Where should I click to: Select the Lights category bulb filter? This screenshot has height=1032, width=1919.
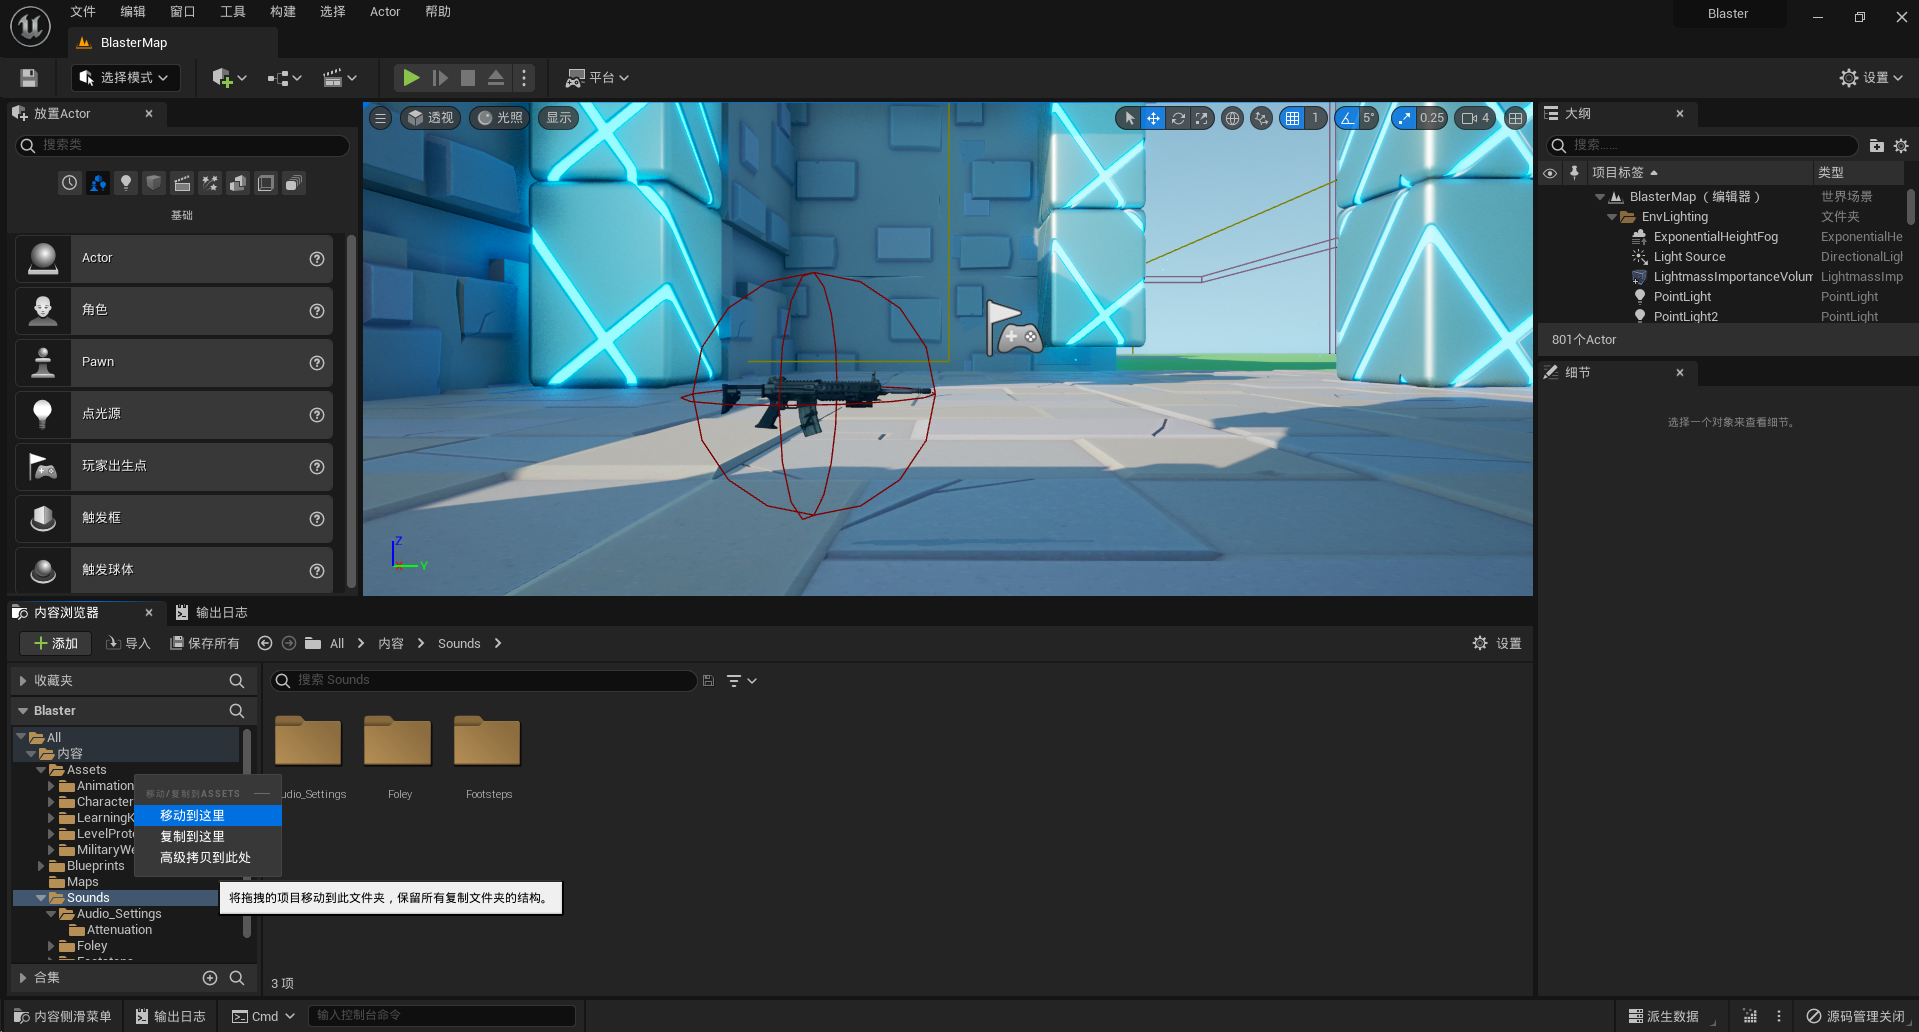[x=125, y=183]
